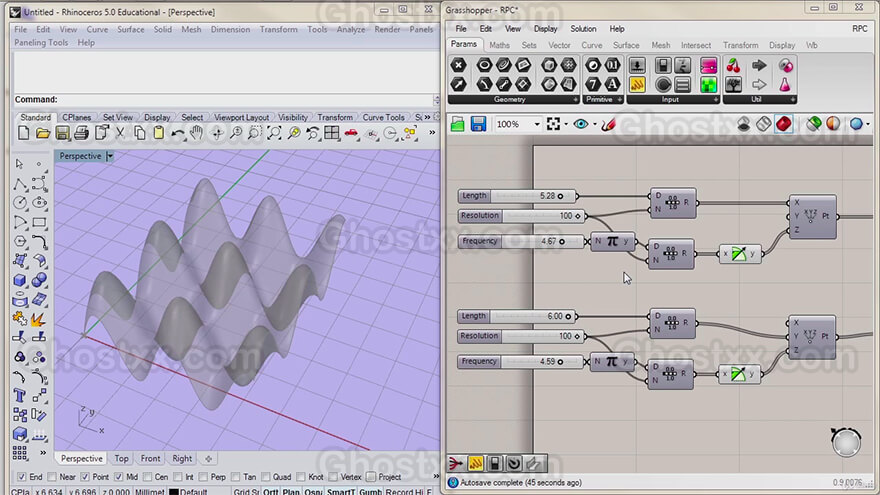The width and height of the screenshot is (880, 495).
Task: Click the upper Length slider showing 5.28
Action: 517,196
